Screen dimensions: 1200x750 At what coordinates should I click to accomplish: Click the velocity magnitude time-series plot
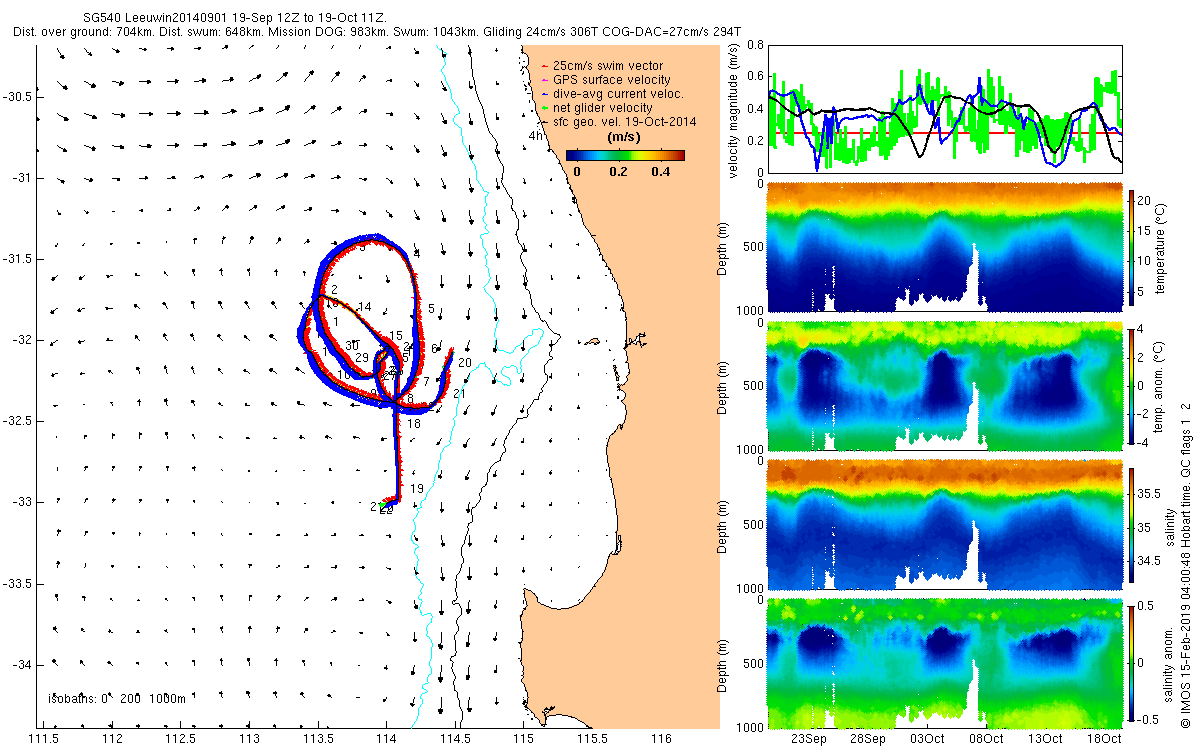[x=944, y=109]
